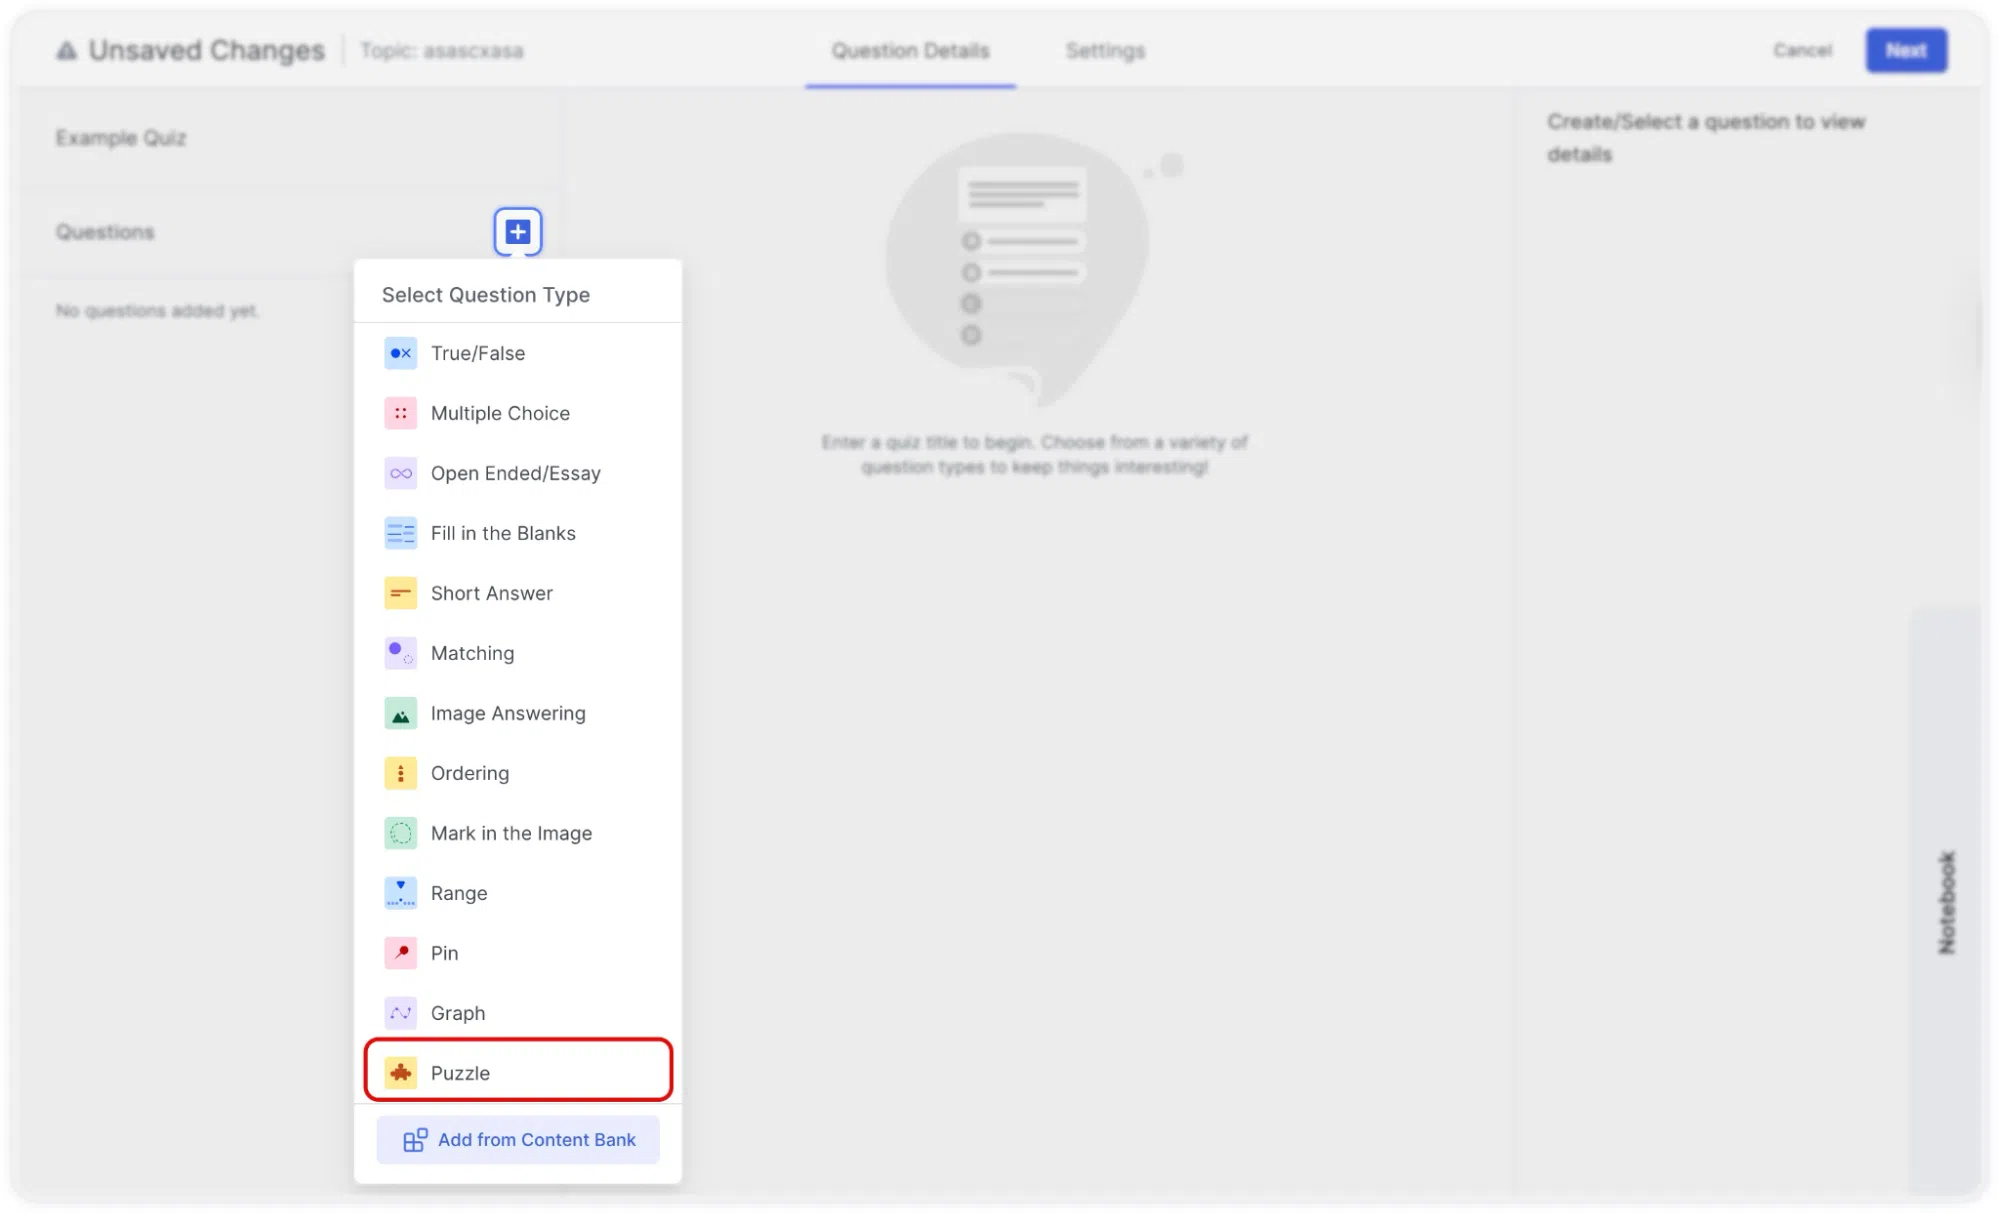This screenshot has height=1214, width=1999.
Task: Select Graph question type
Action: click(x=518, y=1013)
